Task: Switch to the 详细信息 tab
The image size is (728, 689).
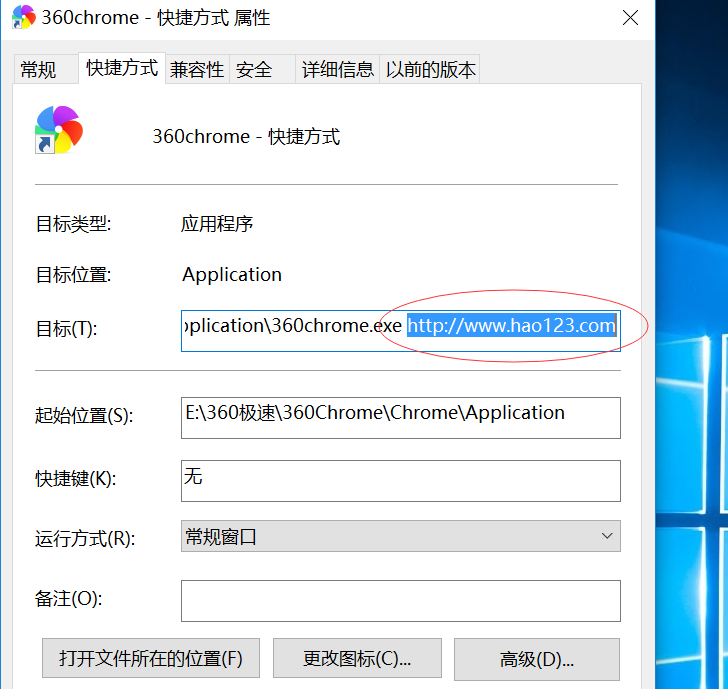Action: click(338, 70)
